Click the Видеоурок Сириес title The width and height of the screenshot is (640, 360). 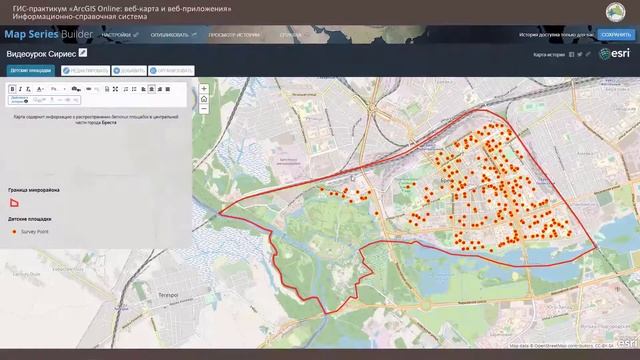(x=41, y=54)
